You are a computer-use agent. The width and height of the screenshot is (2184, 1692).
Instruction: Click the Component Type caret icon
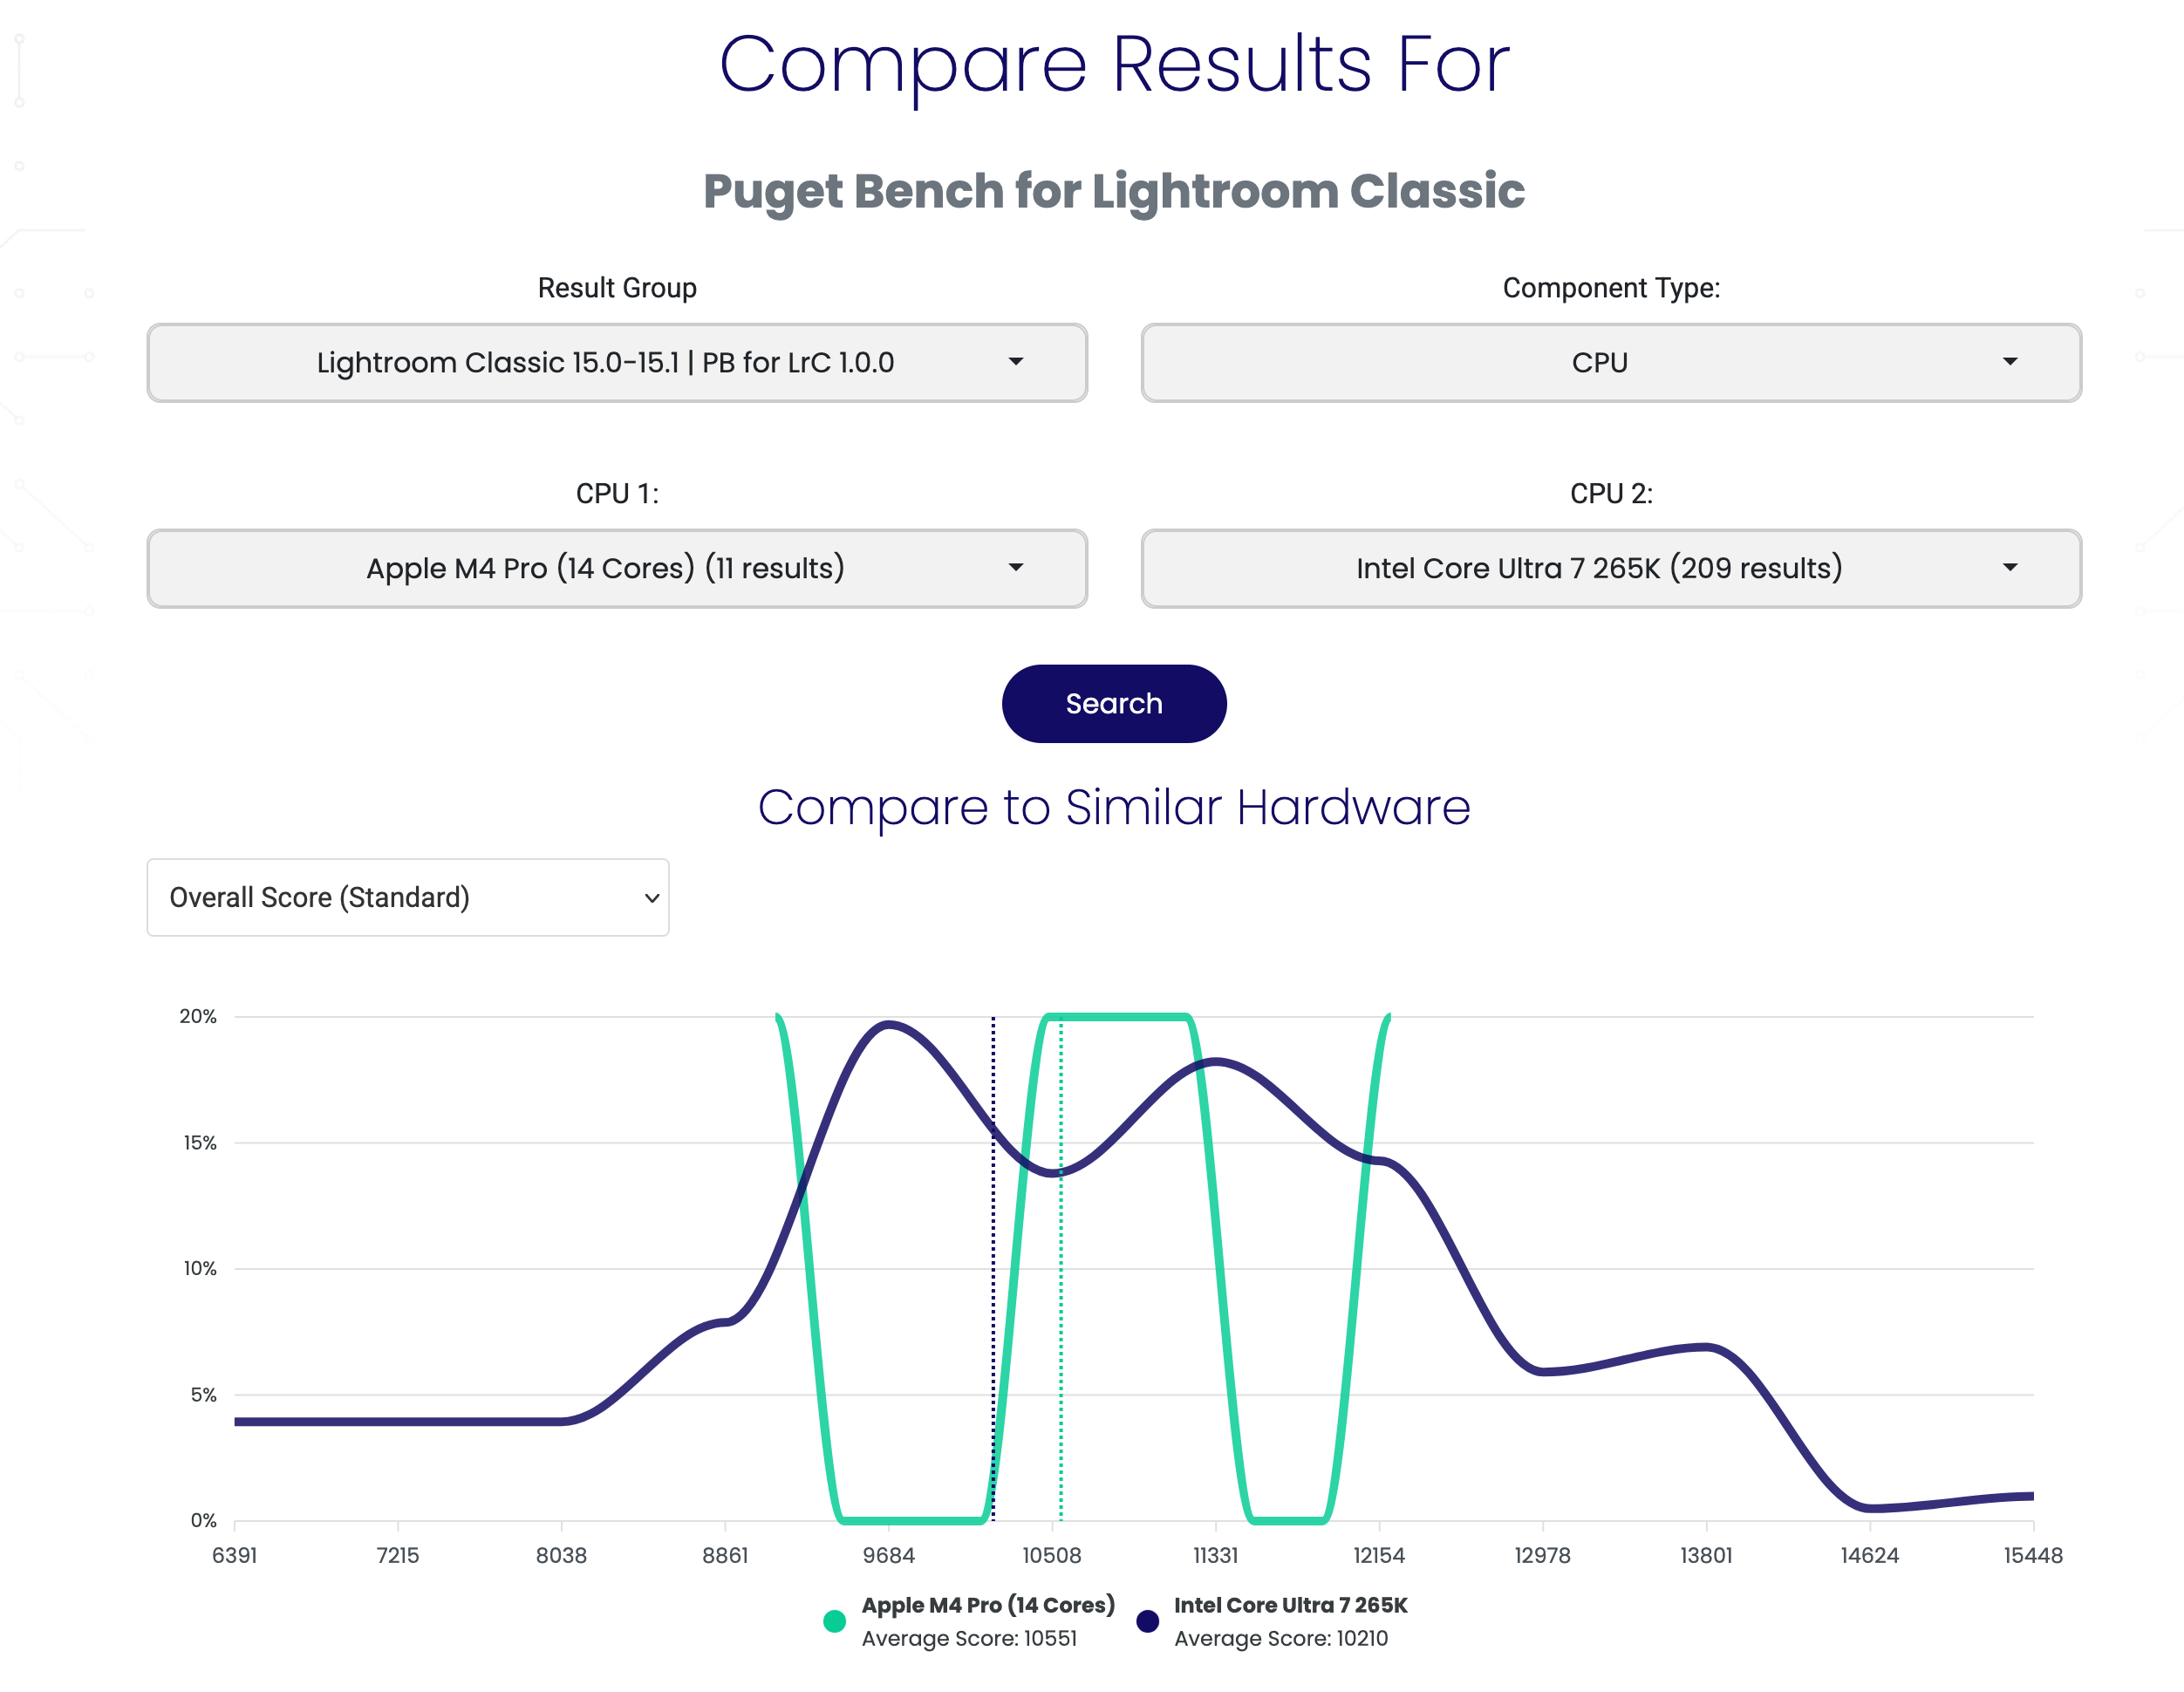pyautogui.click(x=2009, y=362)
